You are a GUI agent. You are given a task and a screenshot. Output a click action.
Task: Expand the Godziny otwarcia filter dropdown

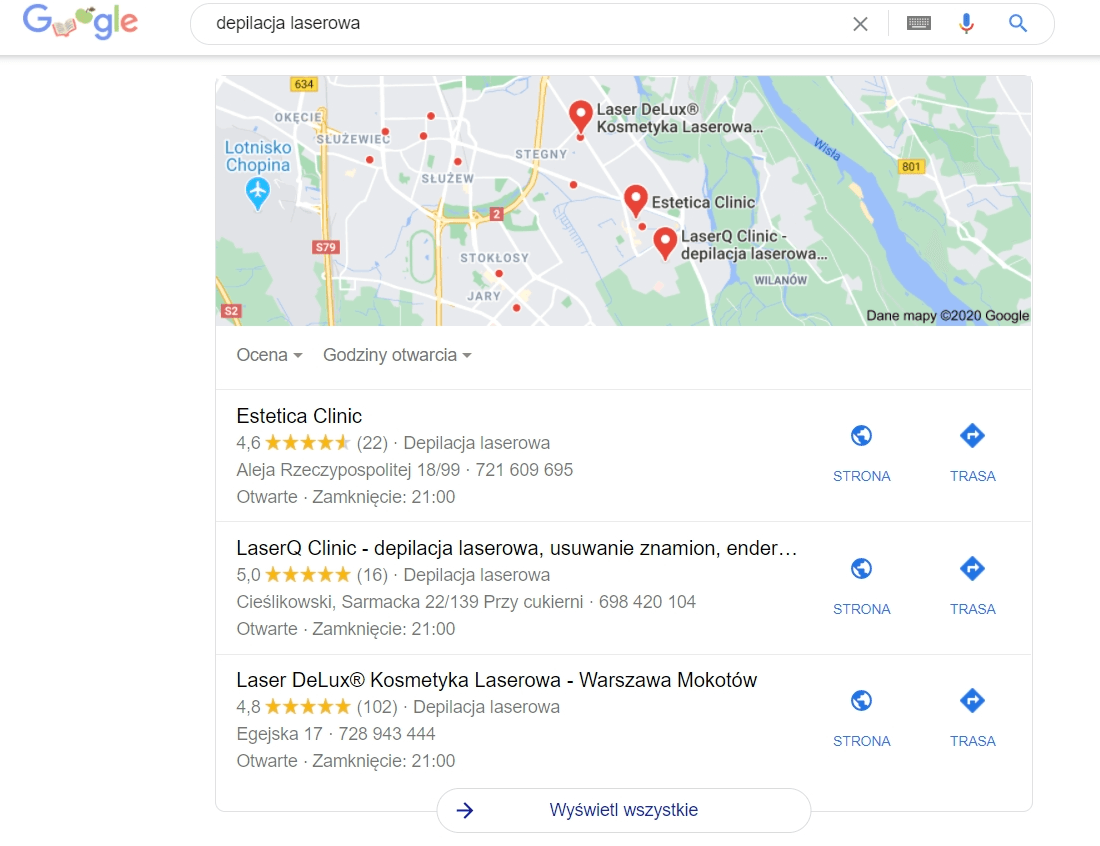pyautogui.click(x=397, y=355)
